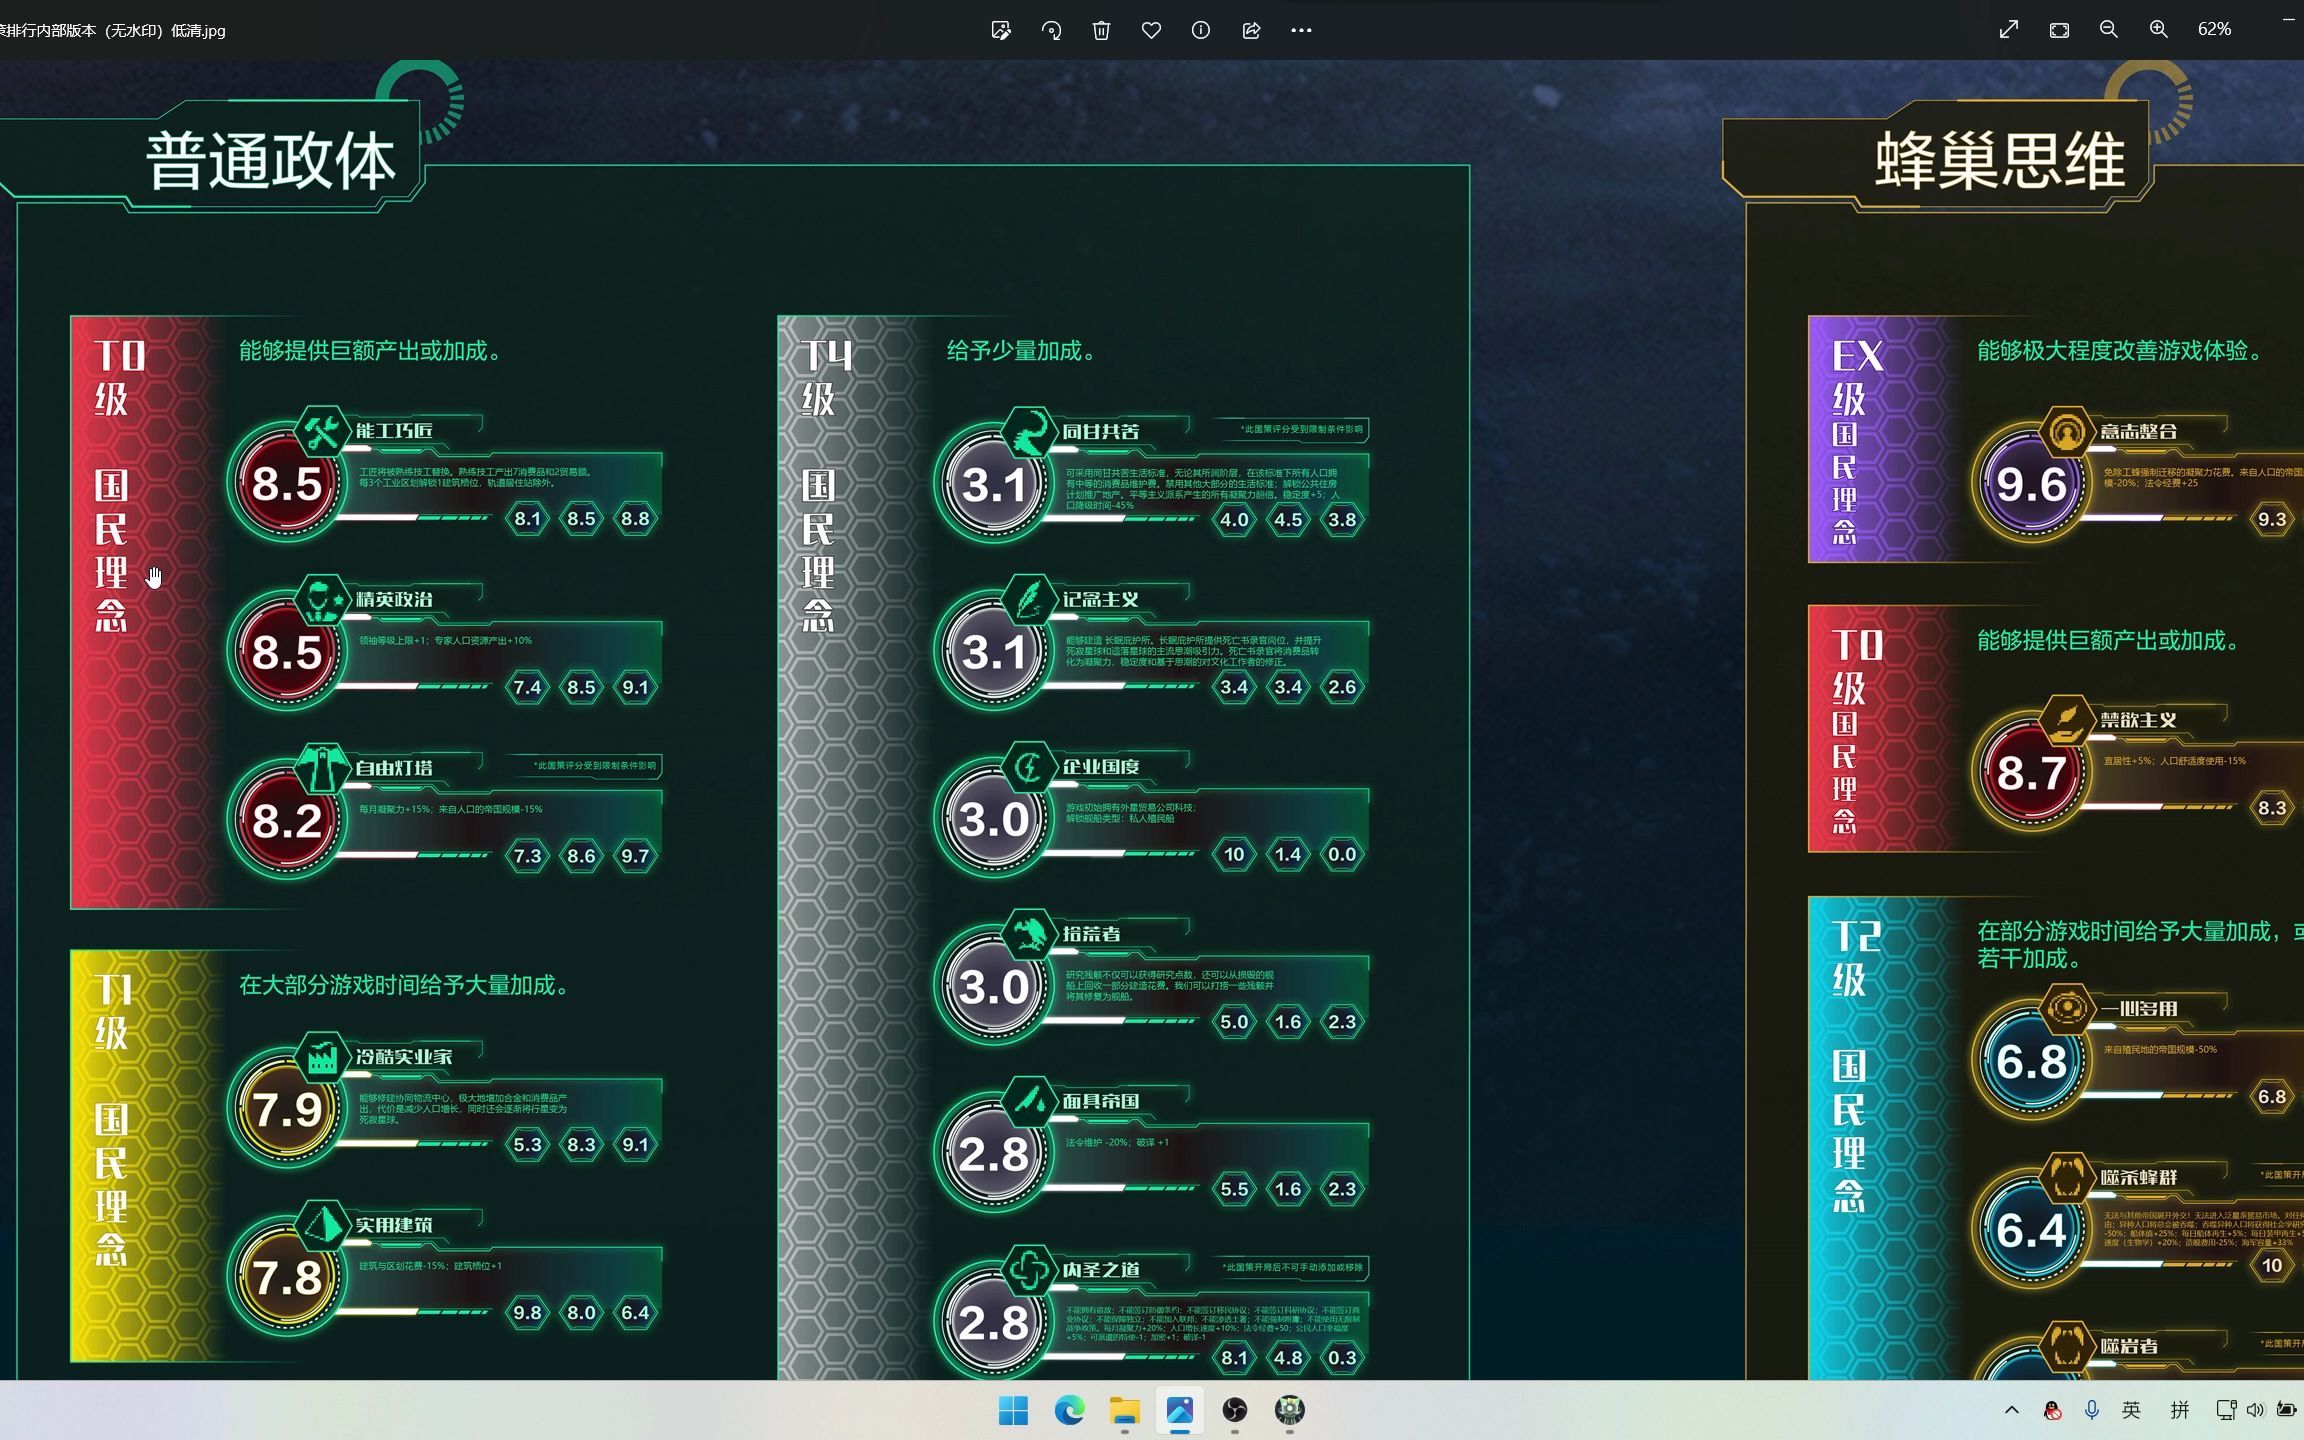The width and height of the screenshot is (2304, 1440).
Task: Click the 禁欲主义 hive civic icon
Action: coord(2066,721)
